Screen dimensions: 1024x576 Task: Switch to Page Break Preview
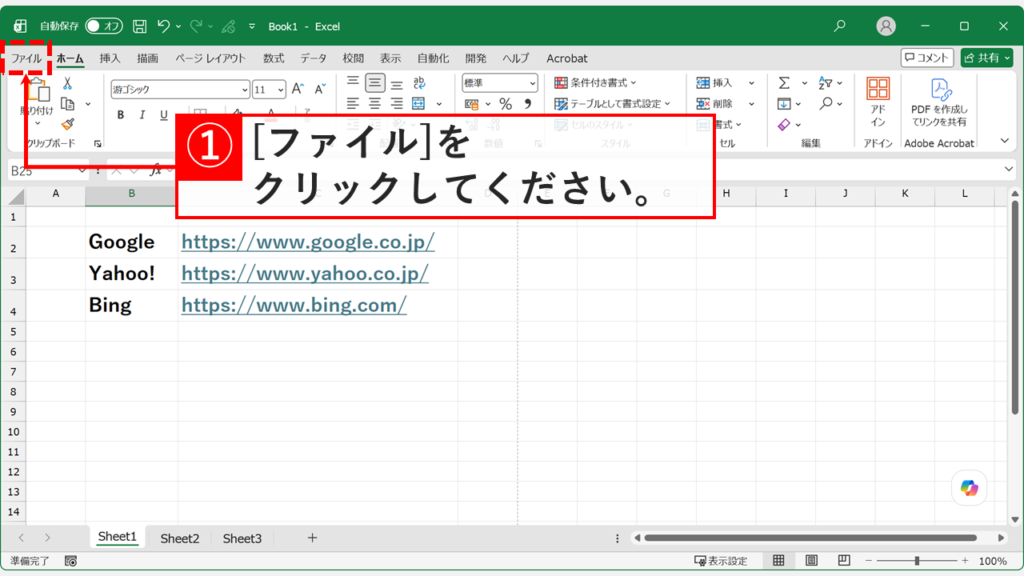pos(844,560)
